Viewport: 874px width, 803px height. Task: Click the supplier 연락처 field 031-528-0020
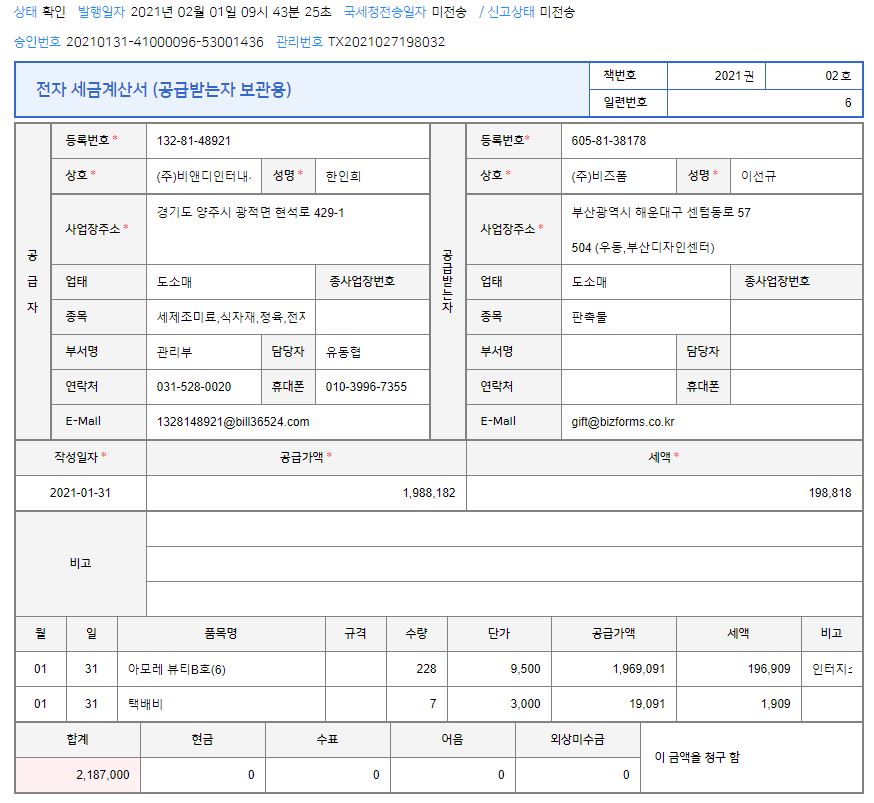coord(204,387)
